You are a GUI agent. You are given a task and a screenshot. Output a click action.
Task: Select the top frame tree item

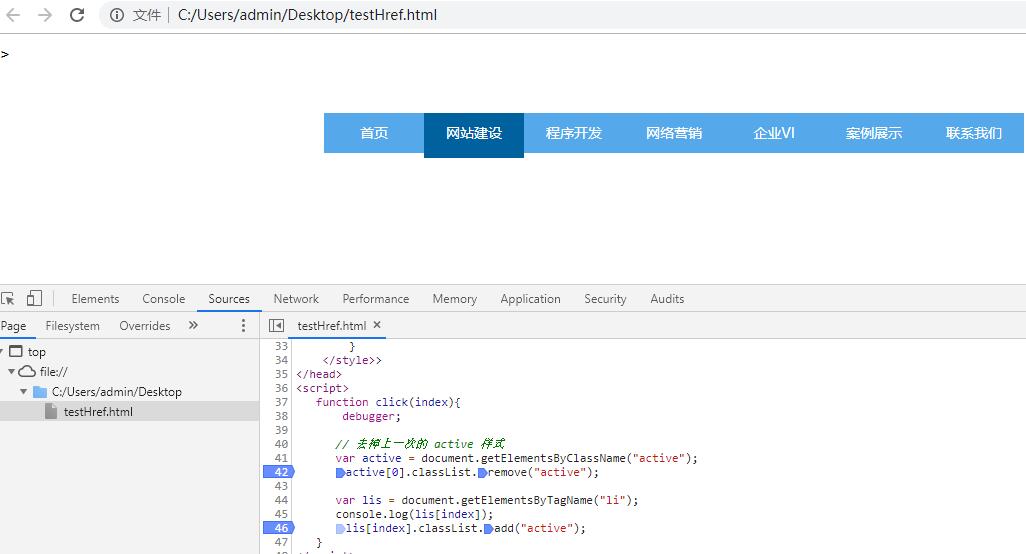point(37,352)
